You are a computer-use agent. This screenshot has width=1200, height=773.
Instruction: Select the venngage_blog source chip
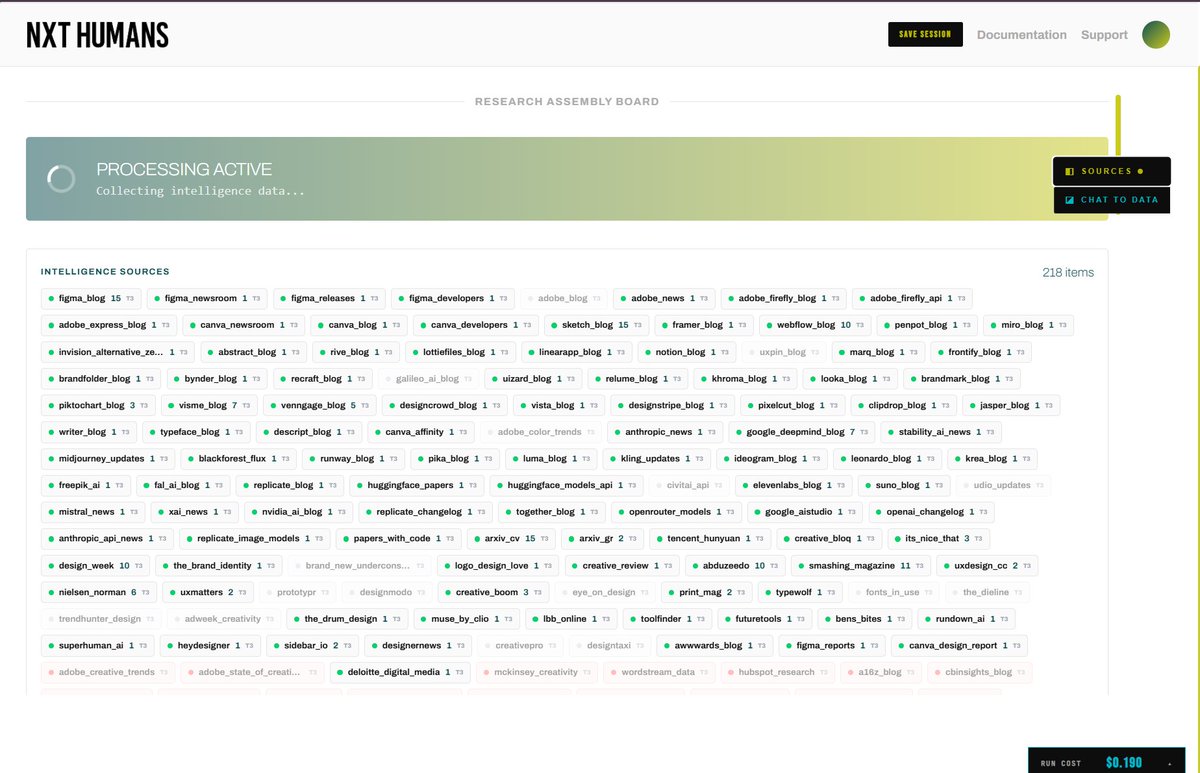point(321,405)
